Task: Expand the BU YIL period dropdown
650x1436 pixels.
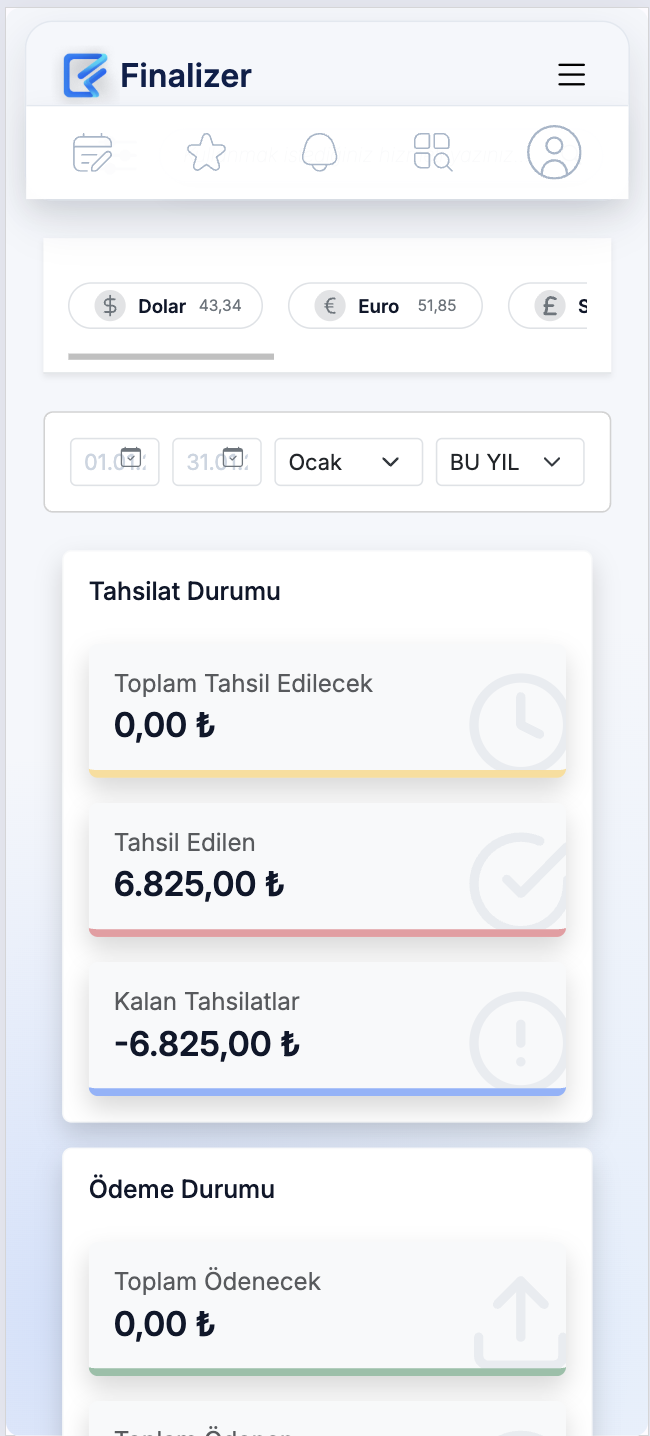Action: click(509, 462)
